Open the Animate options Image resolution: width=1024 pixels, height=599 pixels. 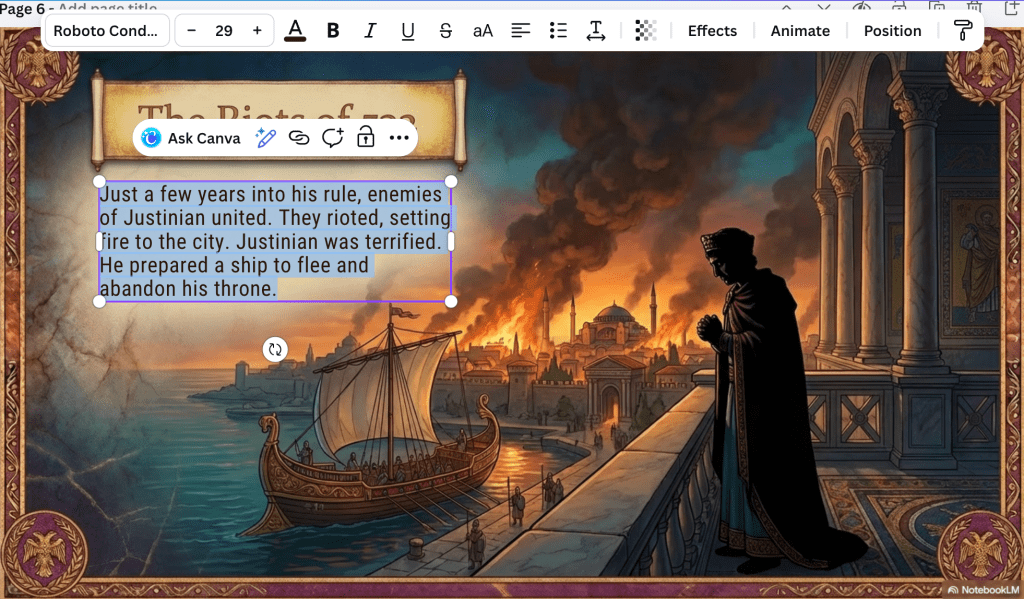(x=800, y=31)
